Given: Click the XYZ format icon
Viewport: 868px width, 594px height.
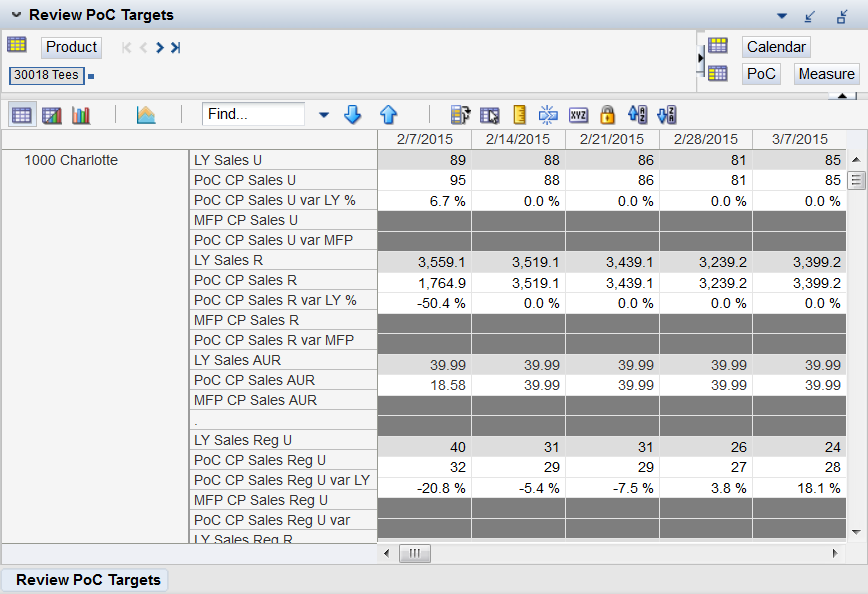Looking at the screenshot, I should pos(578,115).
